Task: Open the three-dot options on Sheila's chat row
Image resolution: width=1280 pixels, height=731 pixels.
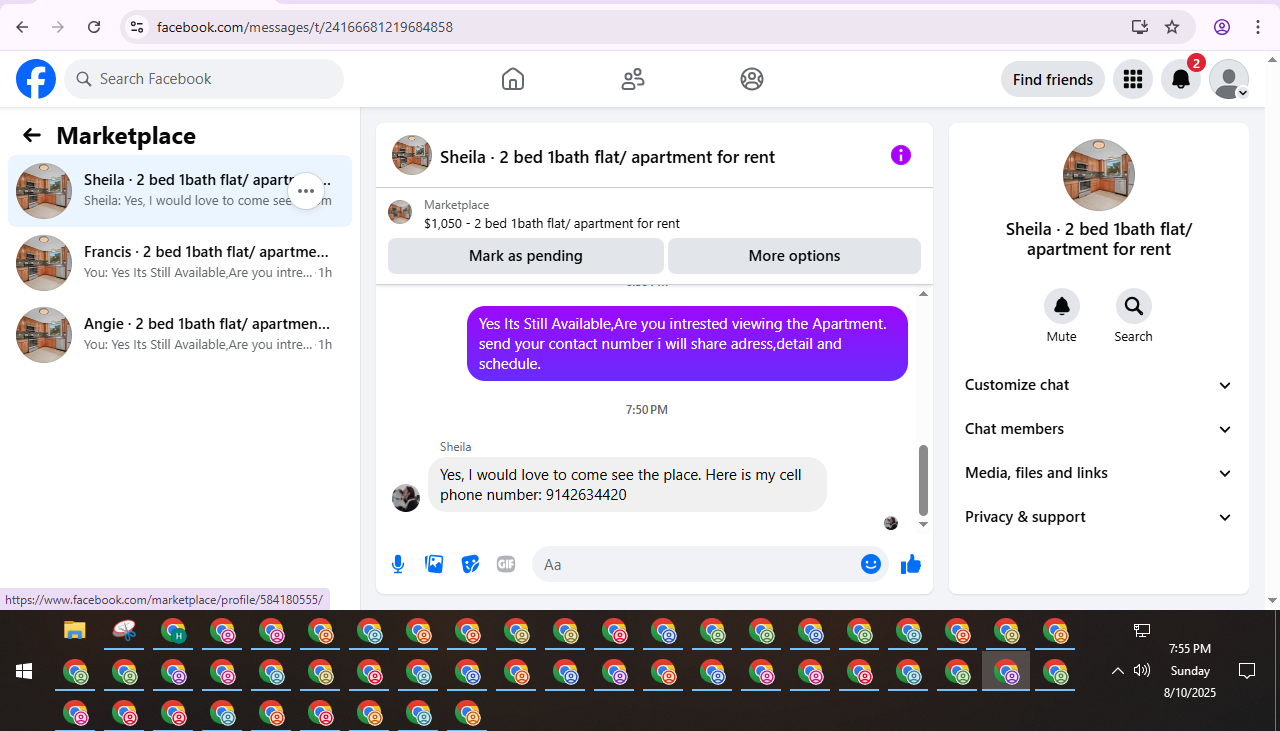Action: (x=306, y=191)
